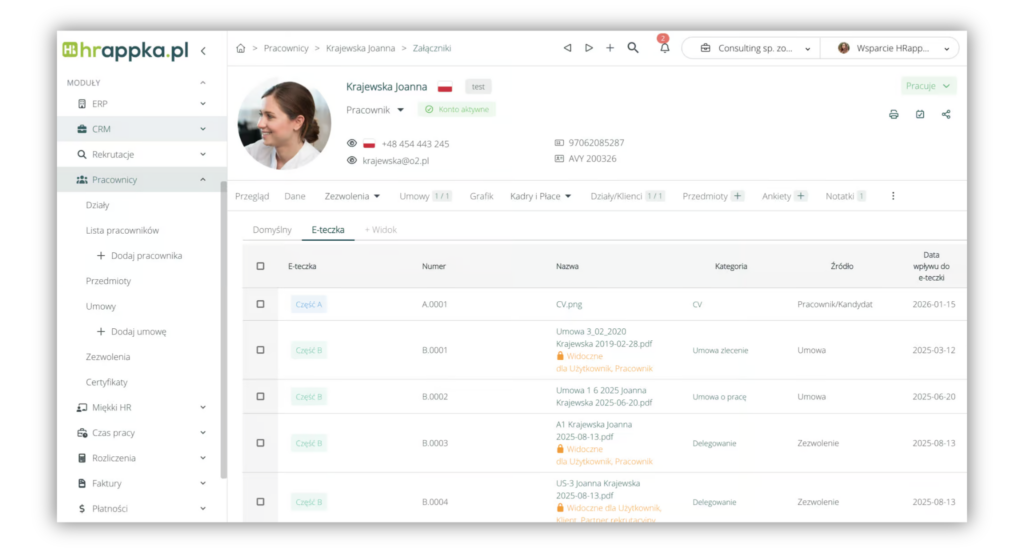Screen dimensions: 1024x553
Task: Select the E-teczka view tab
Action: (328, 230)
